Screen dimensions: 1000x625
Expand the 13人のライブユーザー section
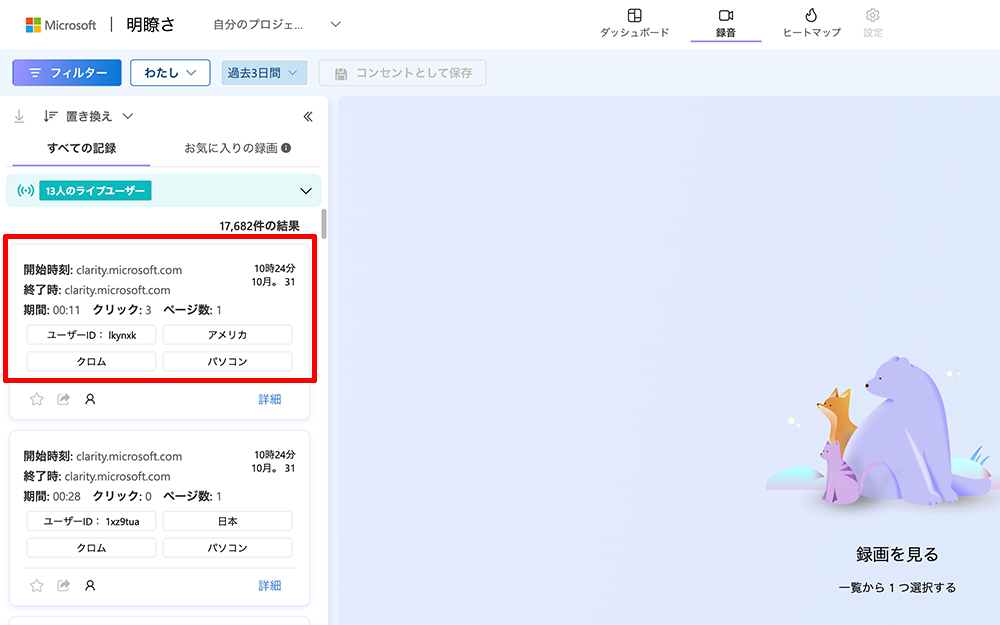click(x=306, y=190)
